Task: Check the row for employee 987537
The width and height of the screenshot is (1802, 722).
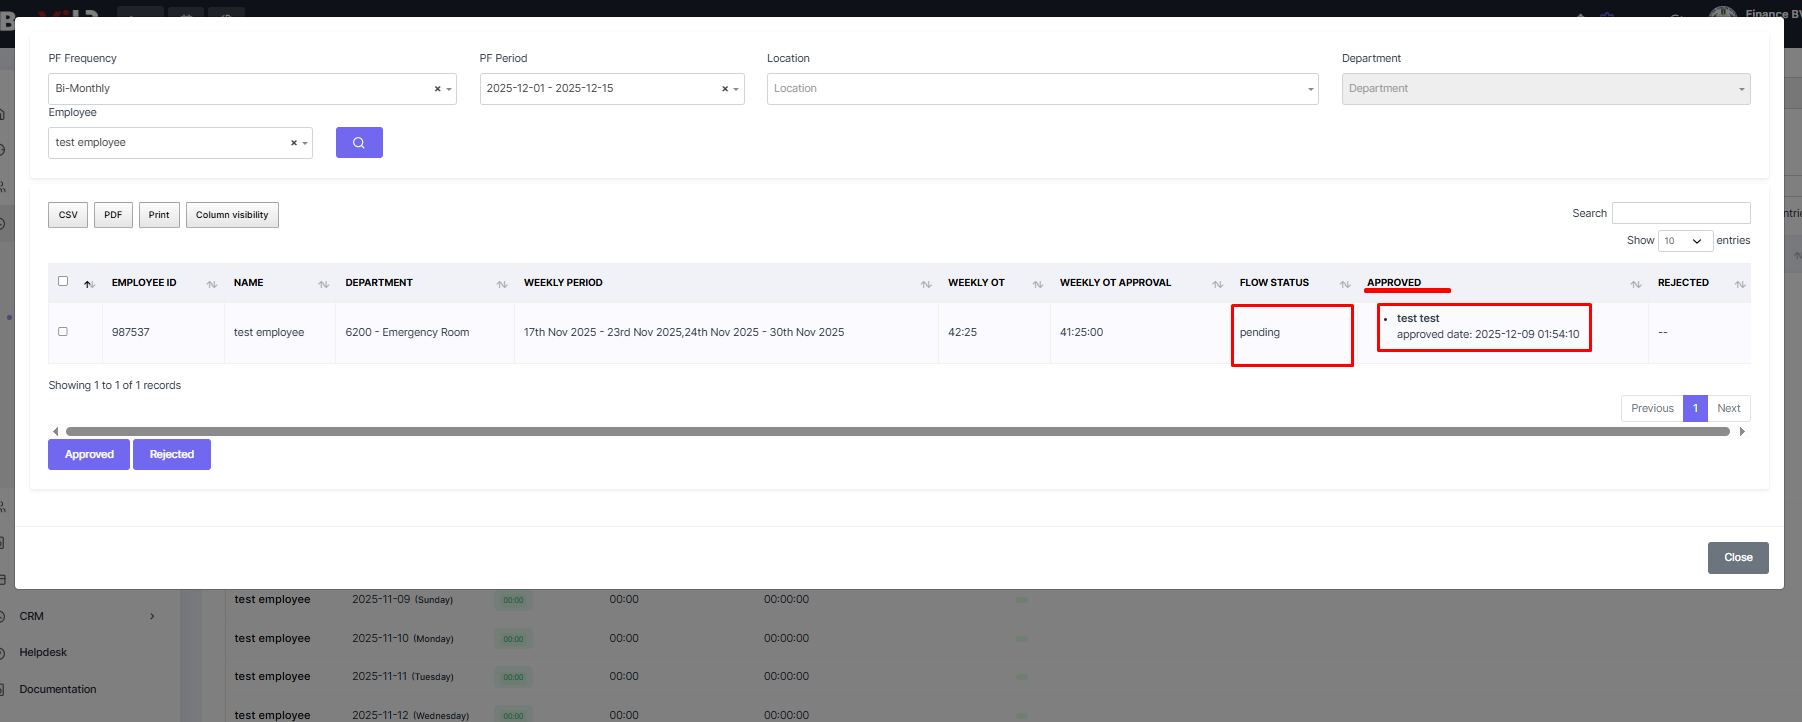Action: (x=63, y=331)
